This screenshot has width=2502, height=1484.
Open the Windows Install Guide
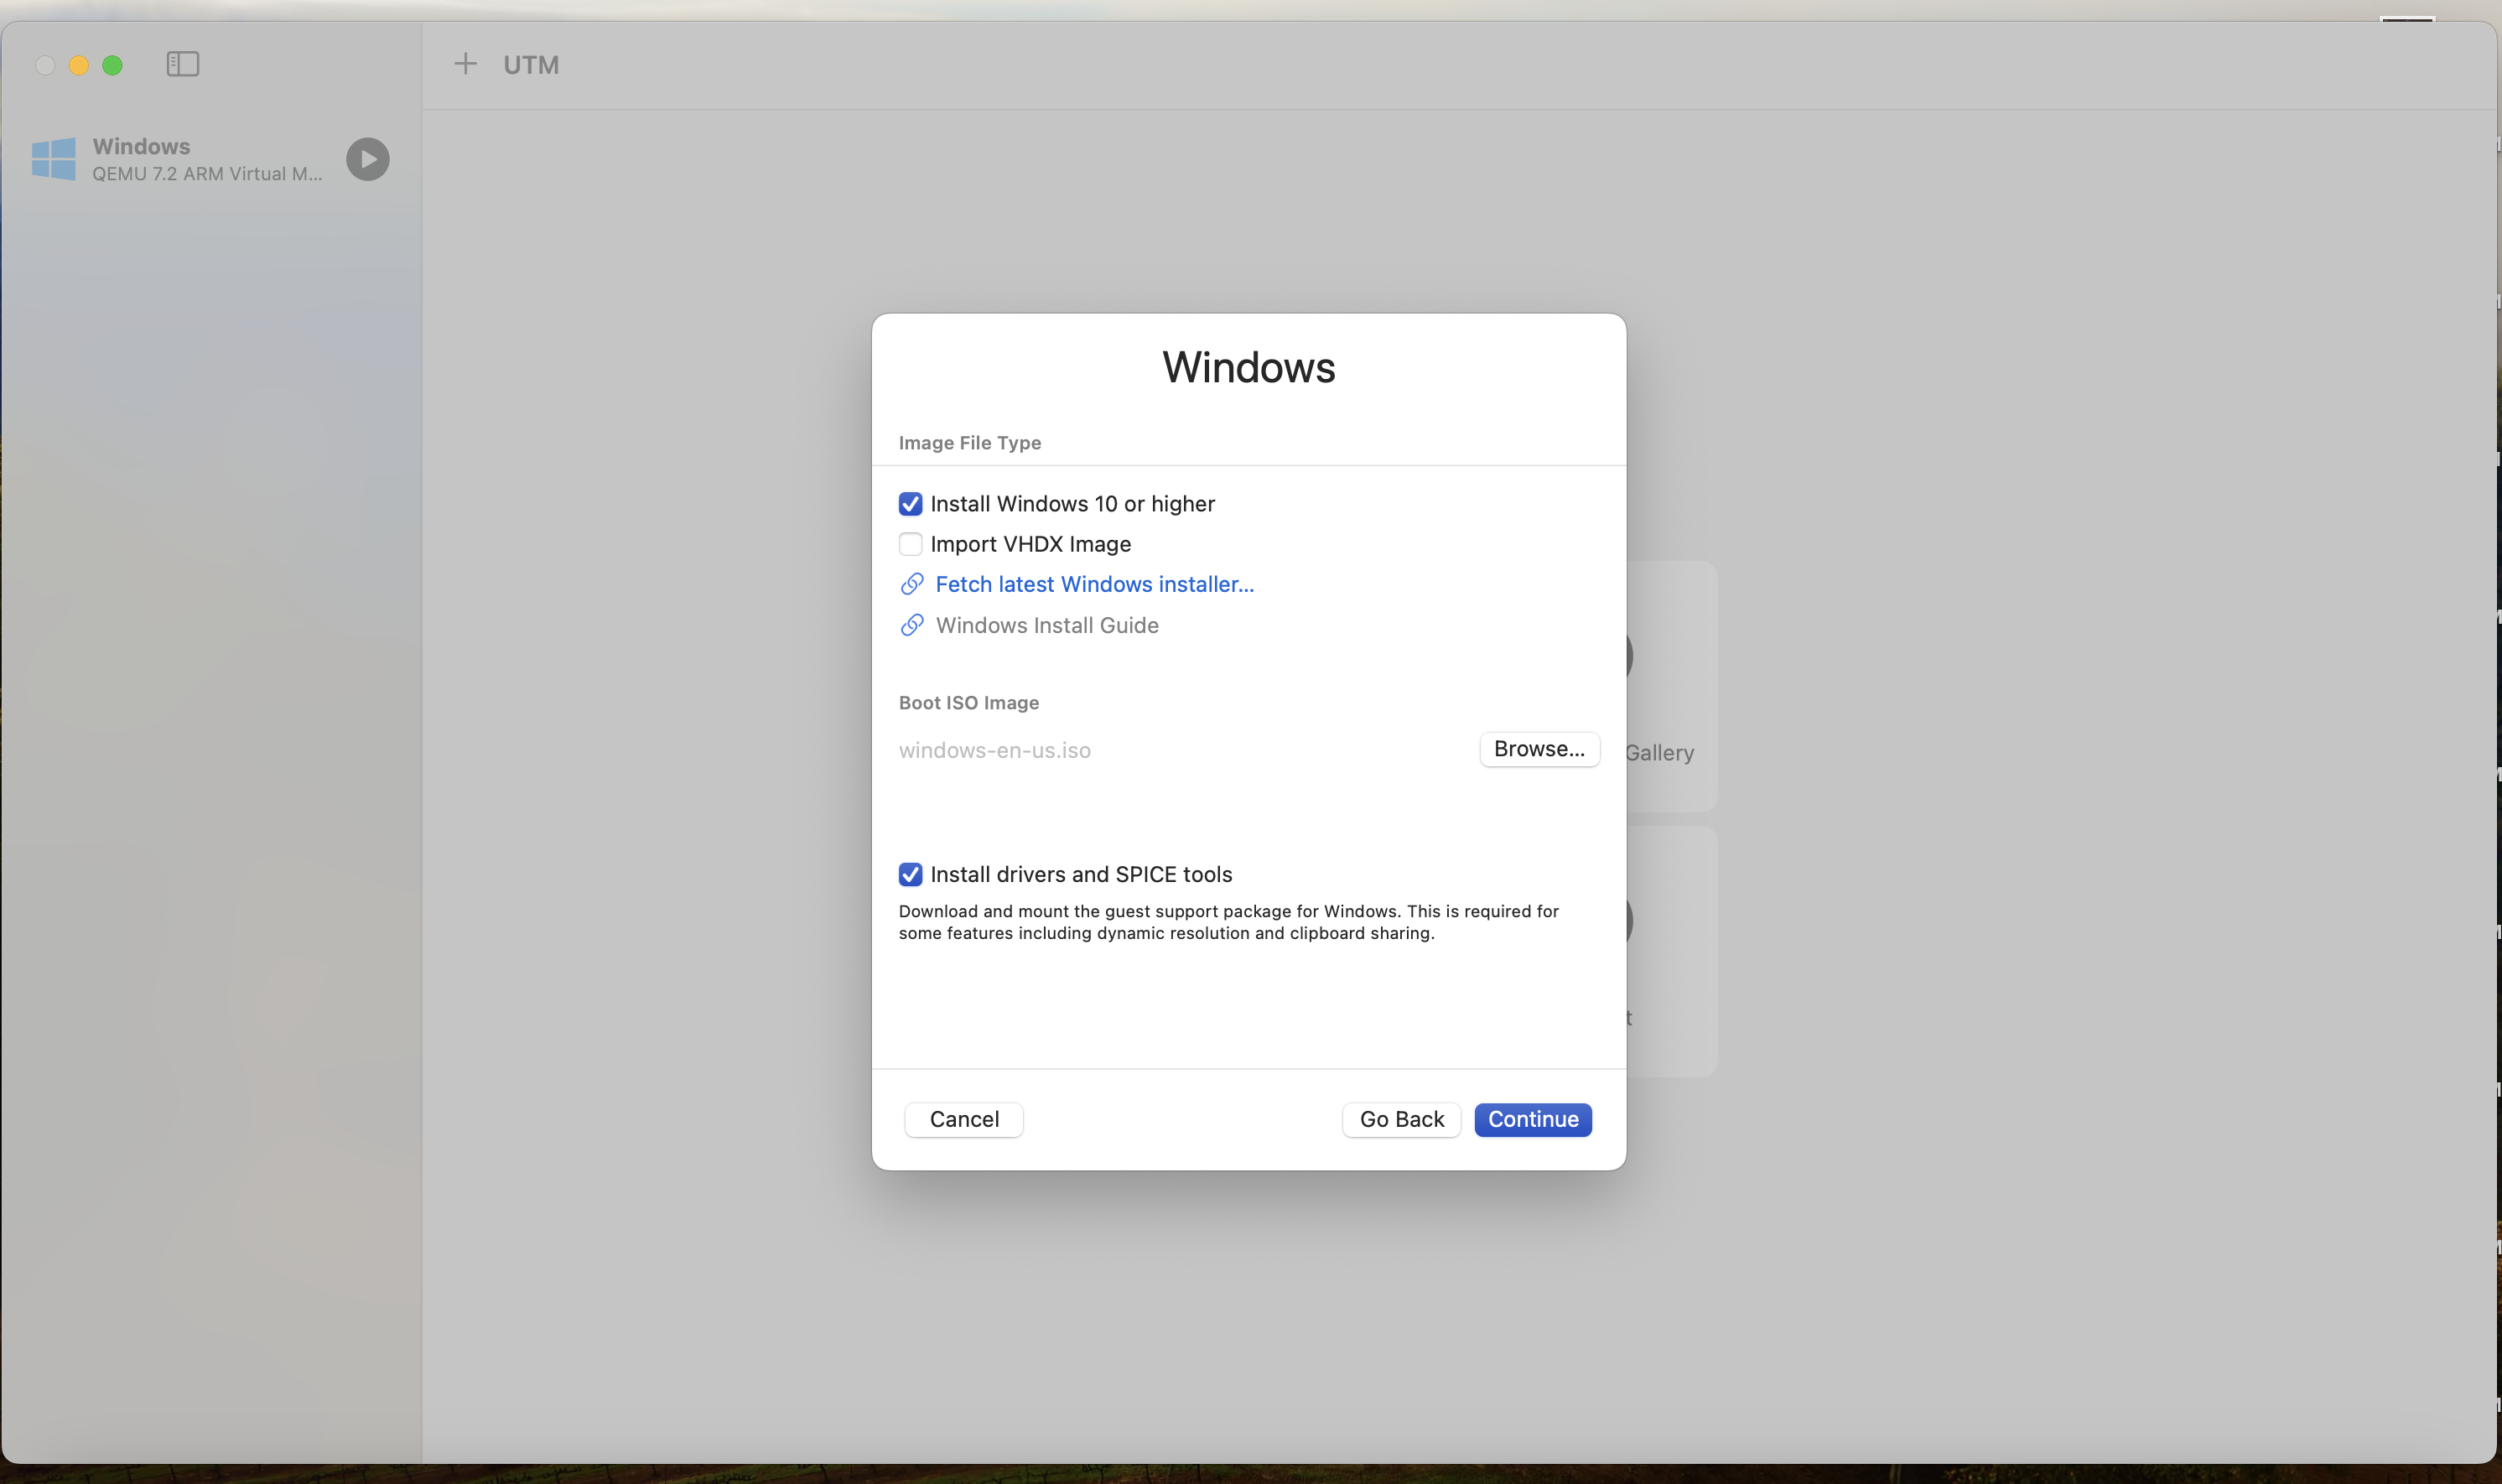[x=1047, y=625]
